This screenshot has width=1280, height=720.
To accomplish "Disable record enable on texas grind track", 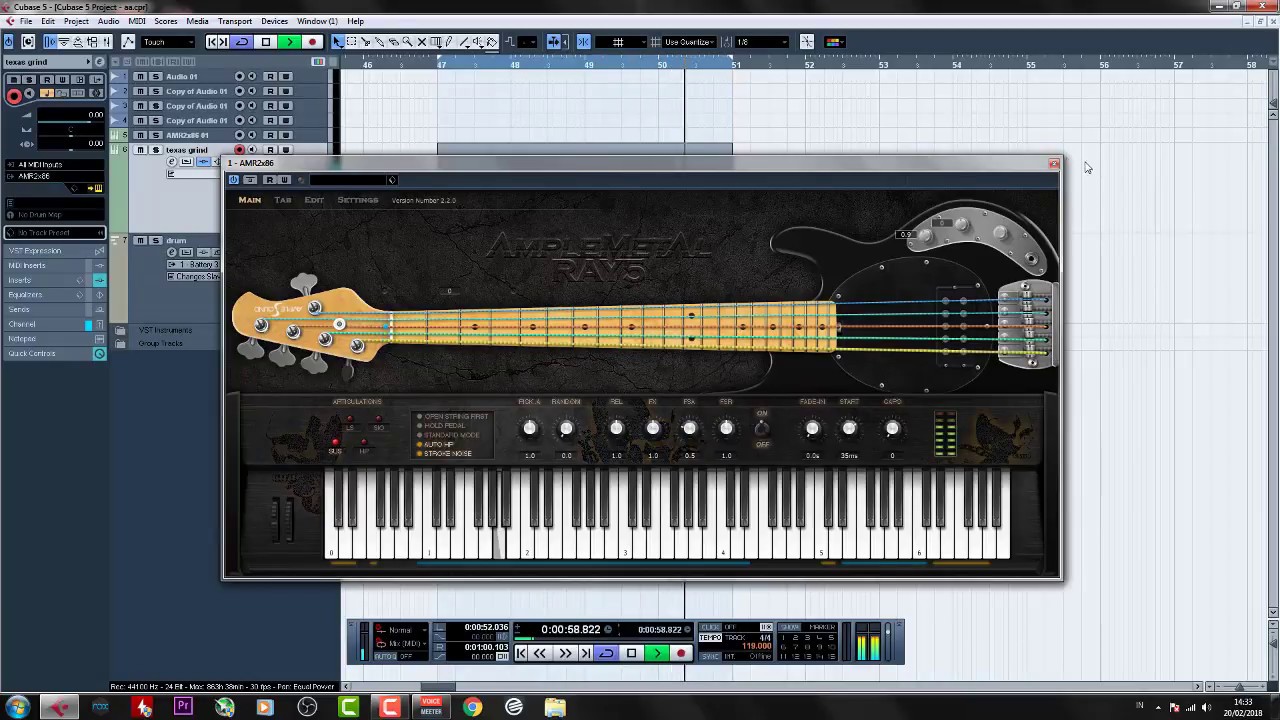I will click(x=239, y=150).
